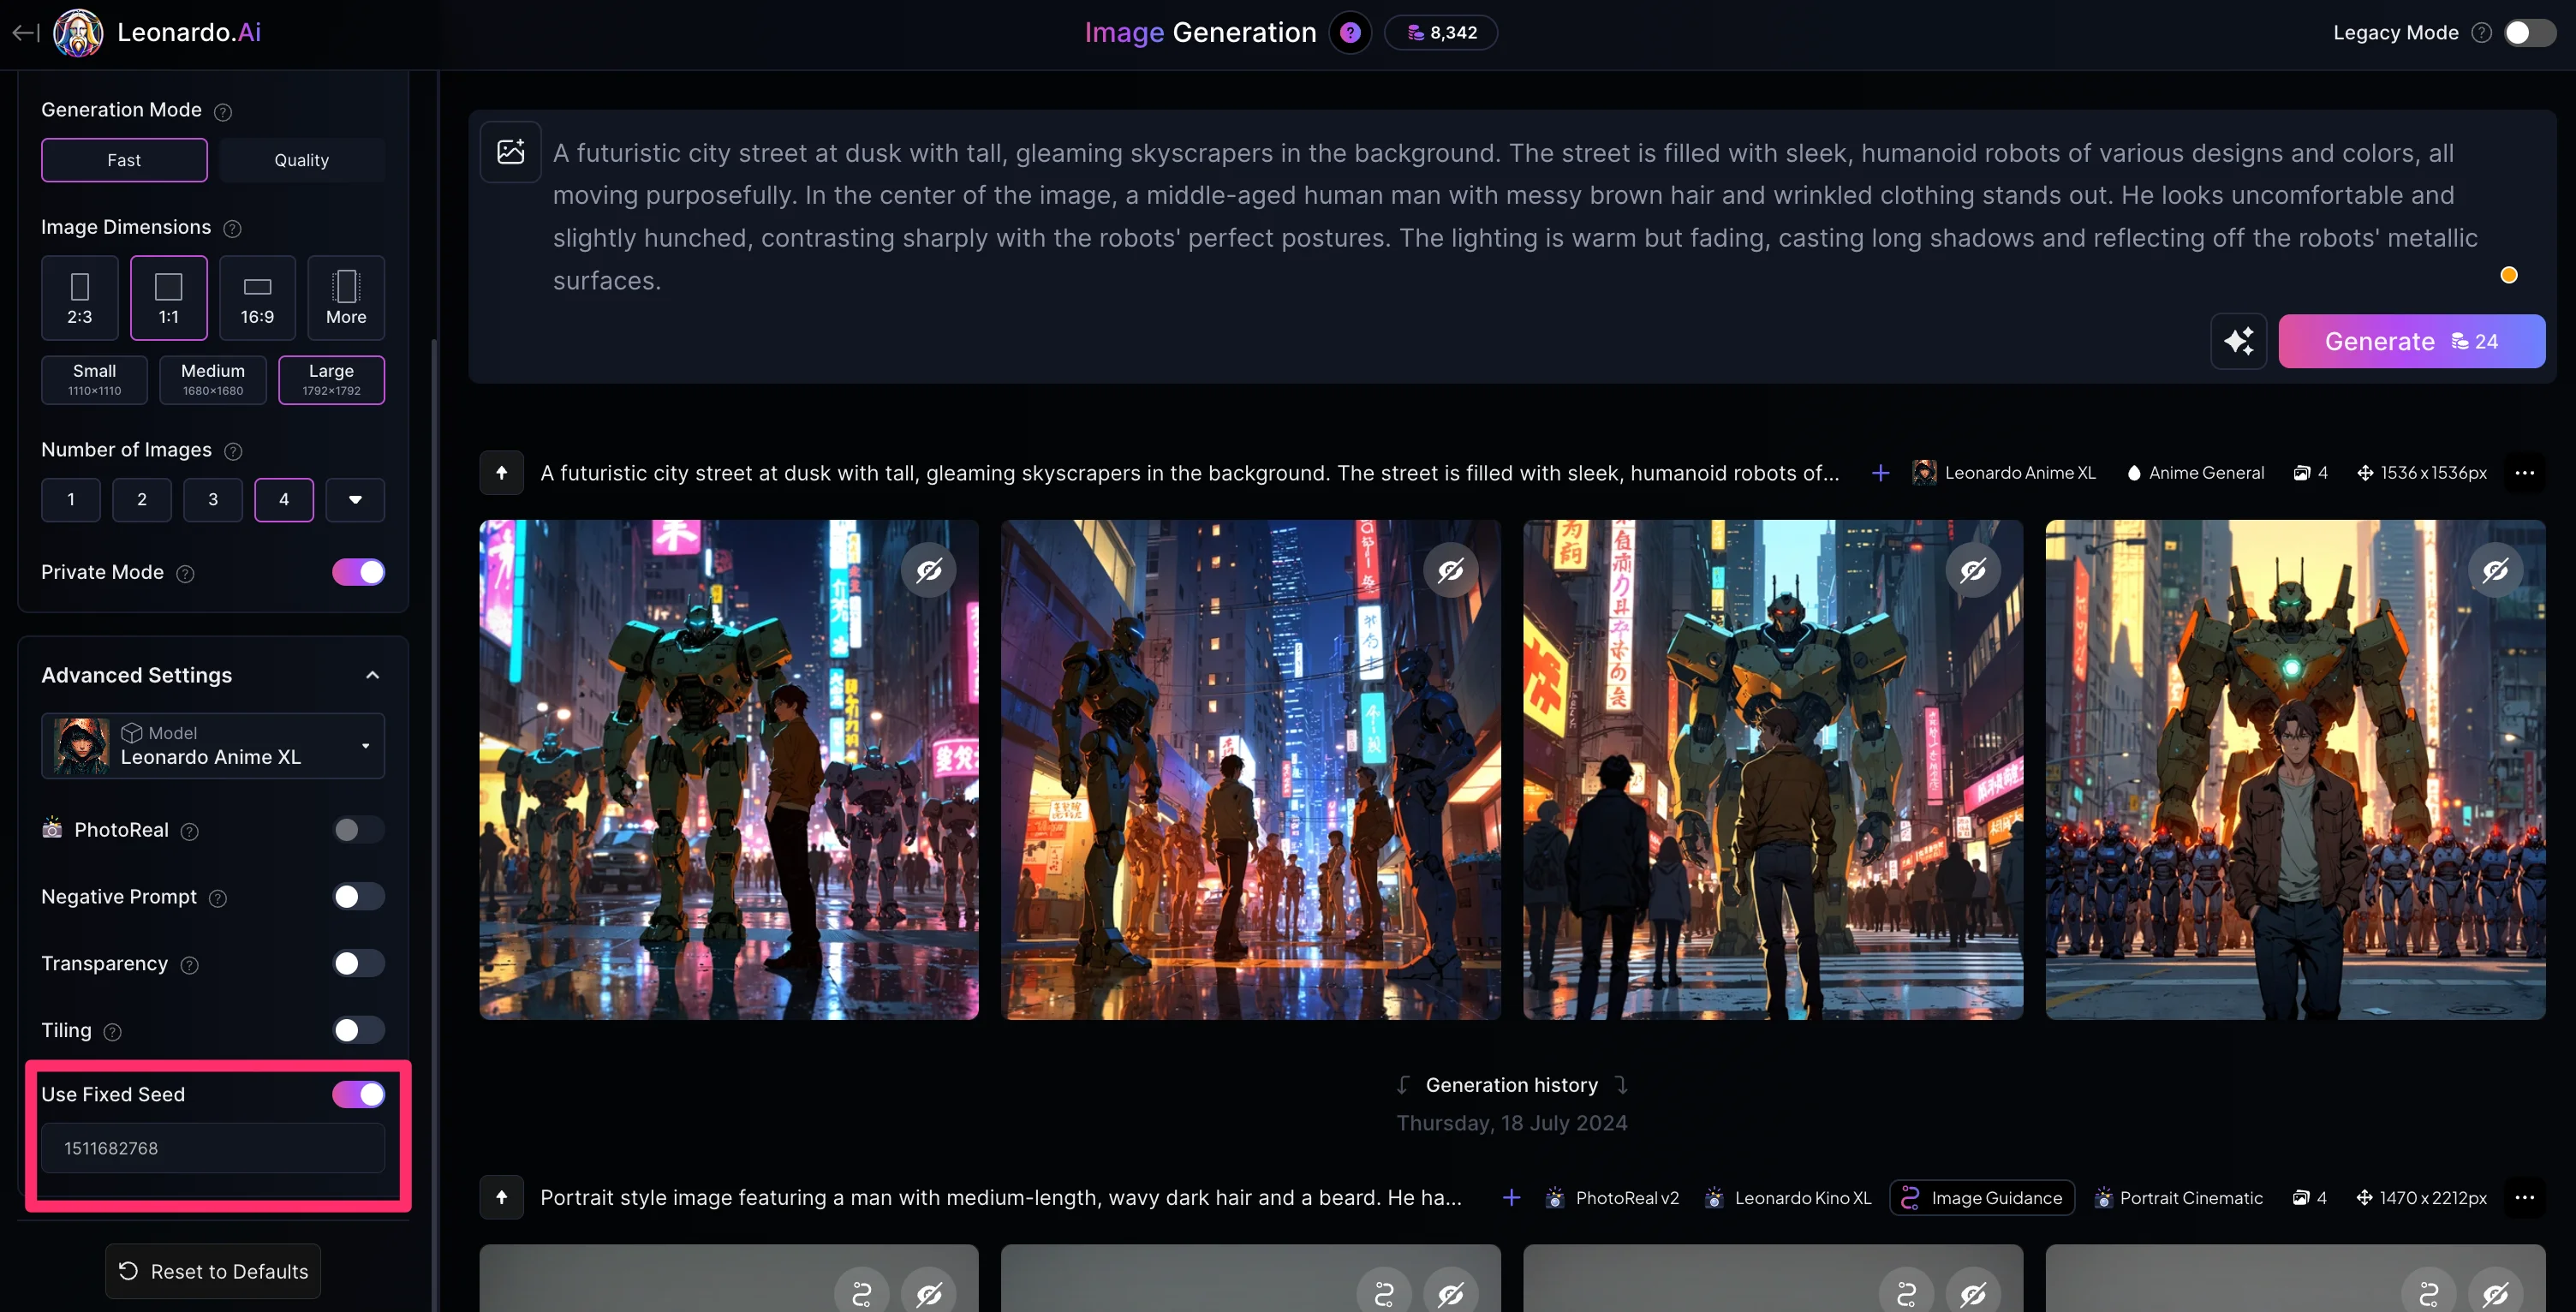Click Reset to Defaults
Viewport: 2576px width, 1312px height.
(x=213, y=1271)
